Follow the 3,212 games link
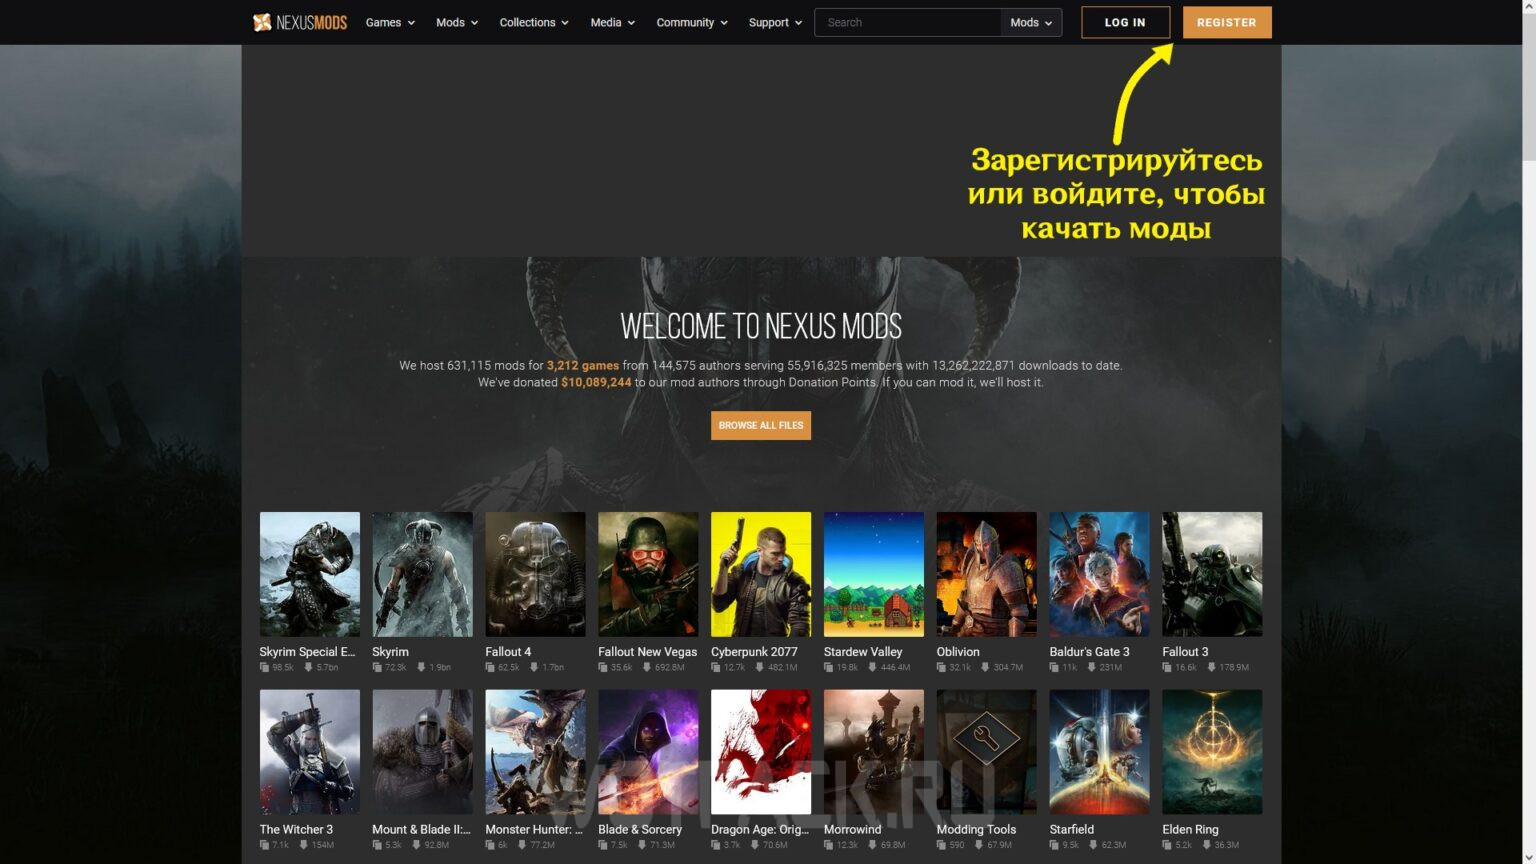The image size is (1536, 864). point(582,366)
